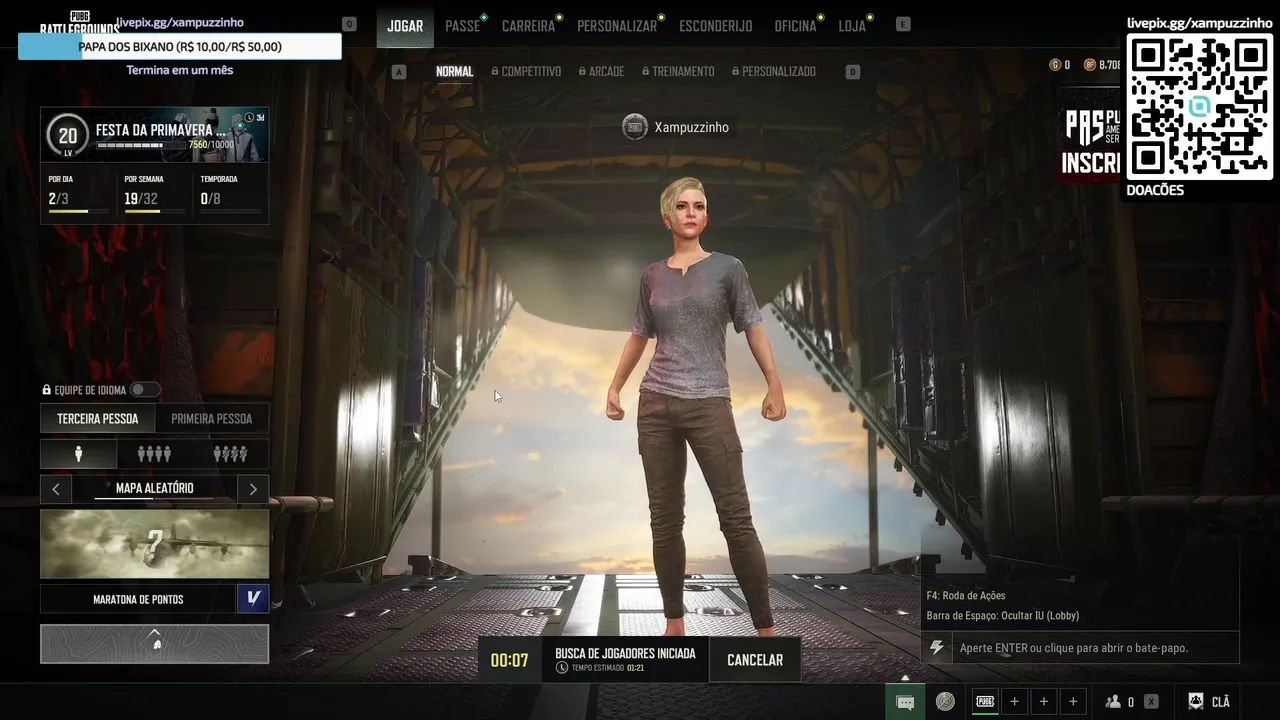Click the PUBG Battlegrounds logo
Image resolution: width=1280 pixels, height=720 pixels.
(x=78, y=24)
